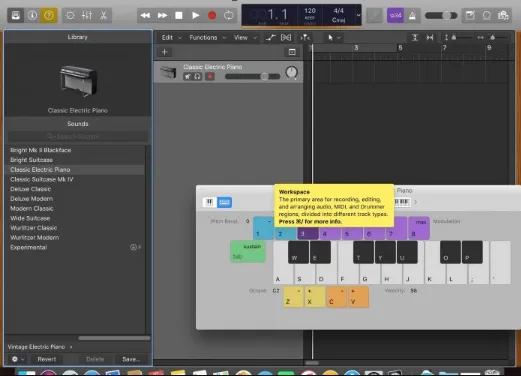Mute the Classic Electric Piano track
521x376 pixels.
pos(188,77)
